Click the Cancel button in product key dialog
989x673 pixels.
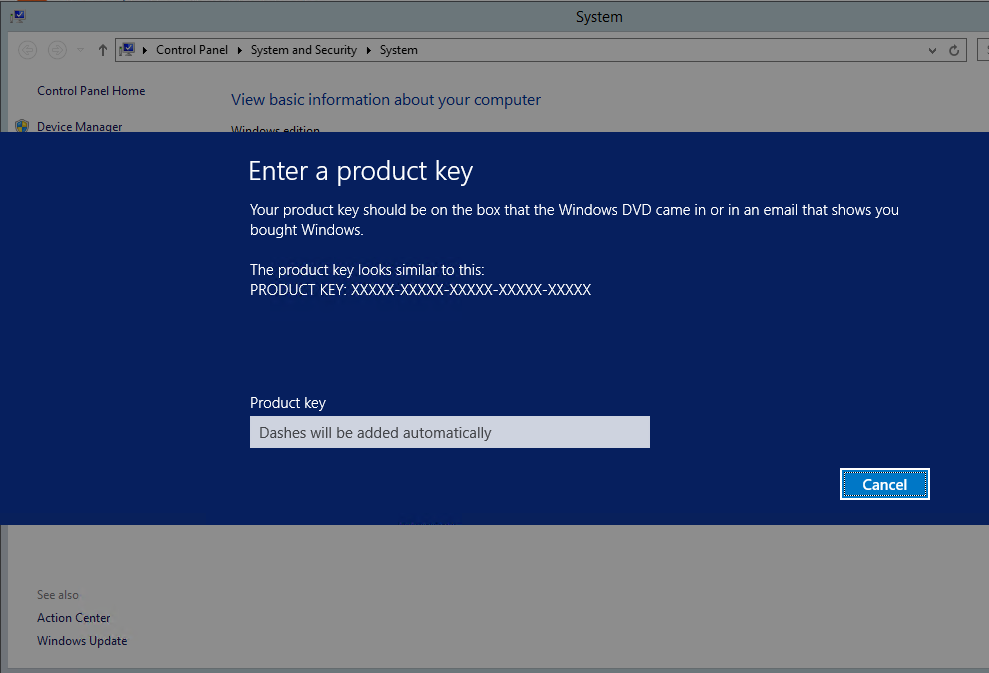point(884,484)
